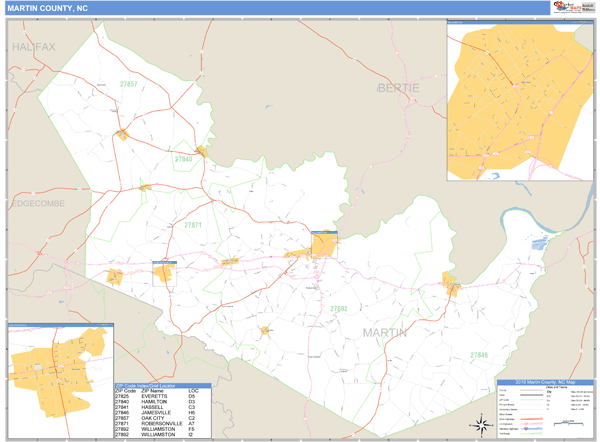Click the BERTIE county label
Screen dimensions: 600x442
(x=398, y=88)
